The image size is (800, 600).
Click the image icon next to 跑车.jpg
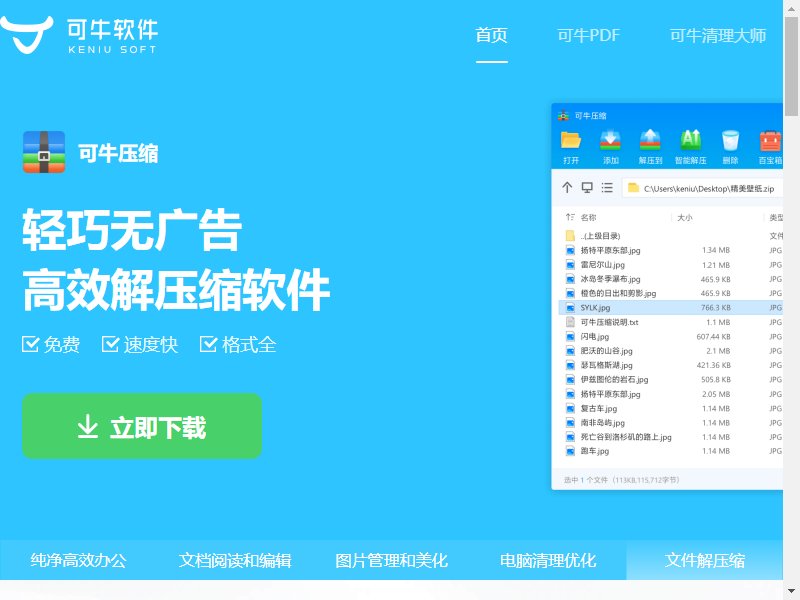point(570,451)
